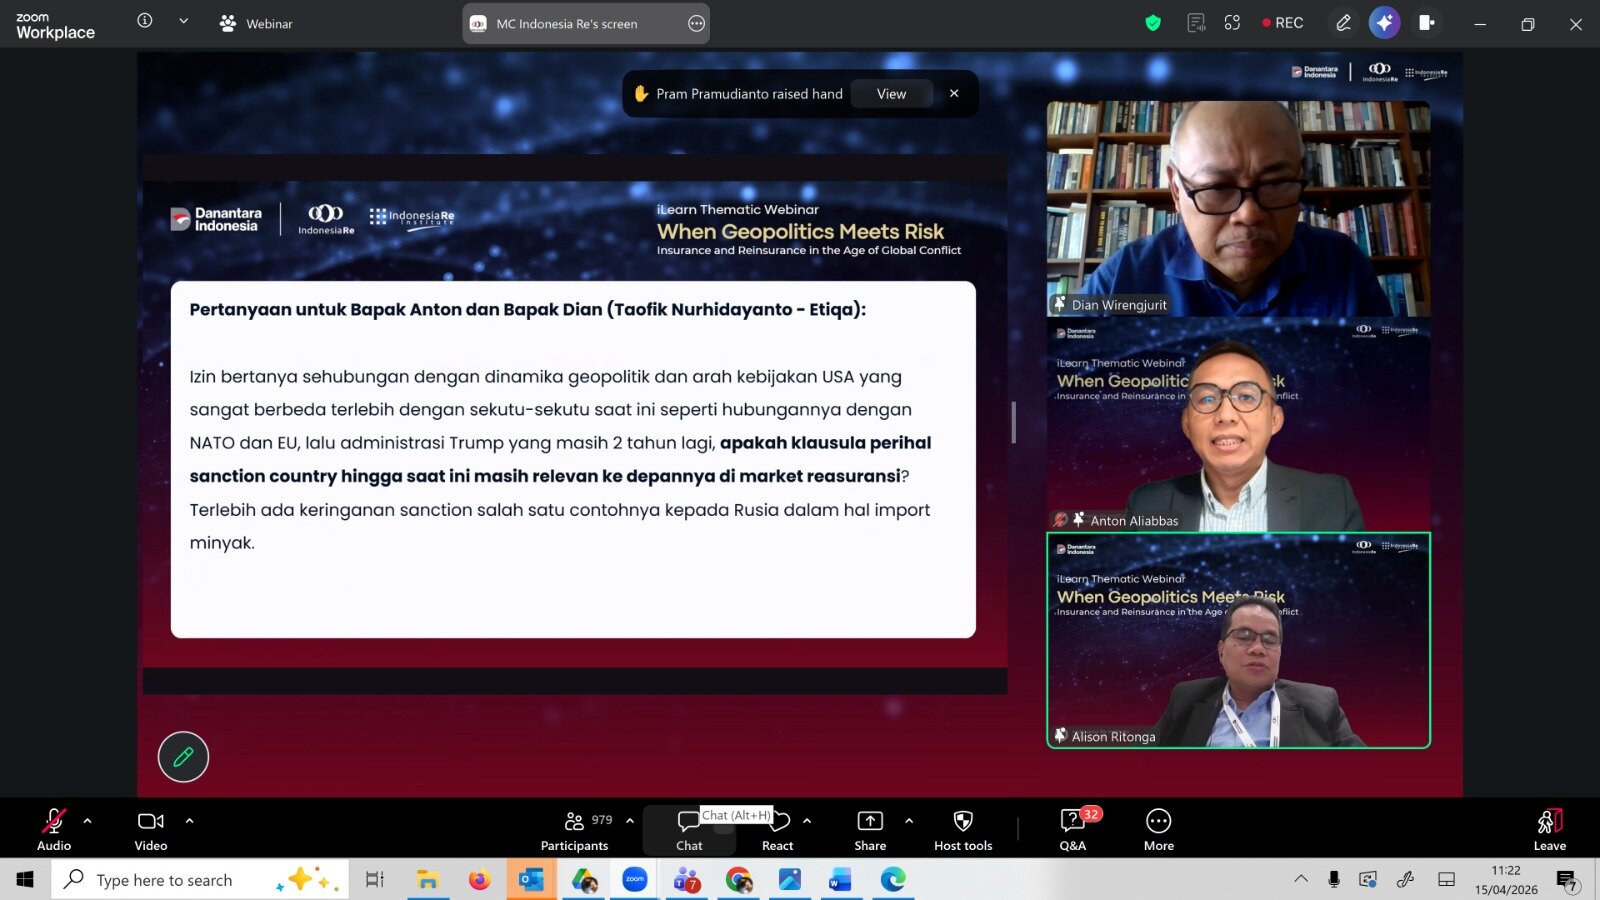The height and width of the screenshot is (900, 1600).
Task: Select Alison Ritonga video thumbnail
Action: pyautogui.click(x=1238, y=640)
